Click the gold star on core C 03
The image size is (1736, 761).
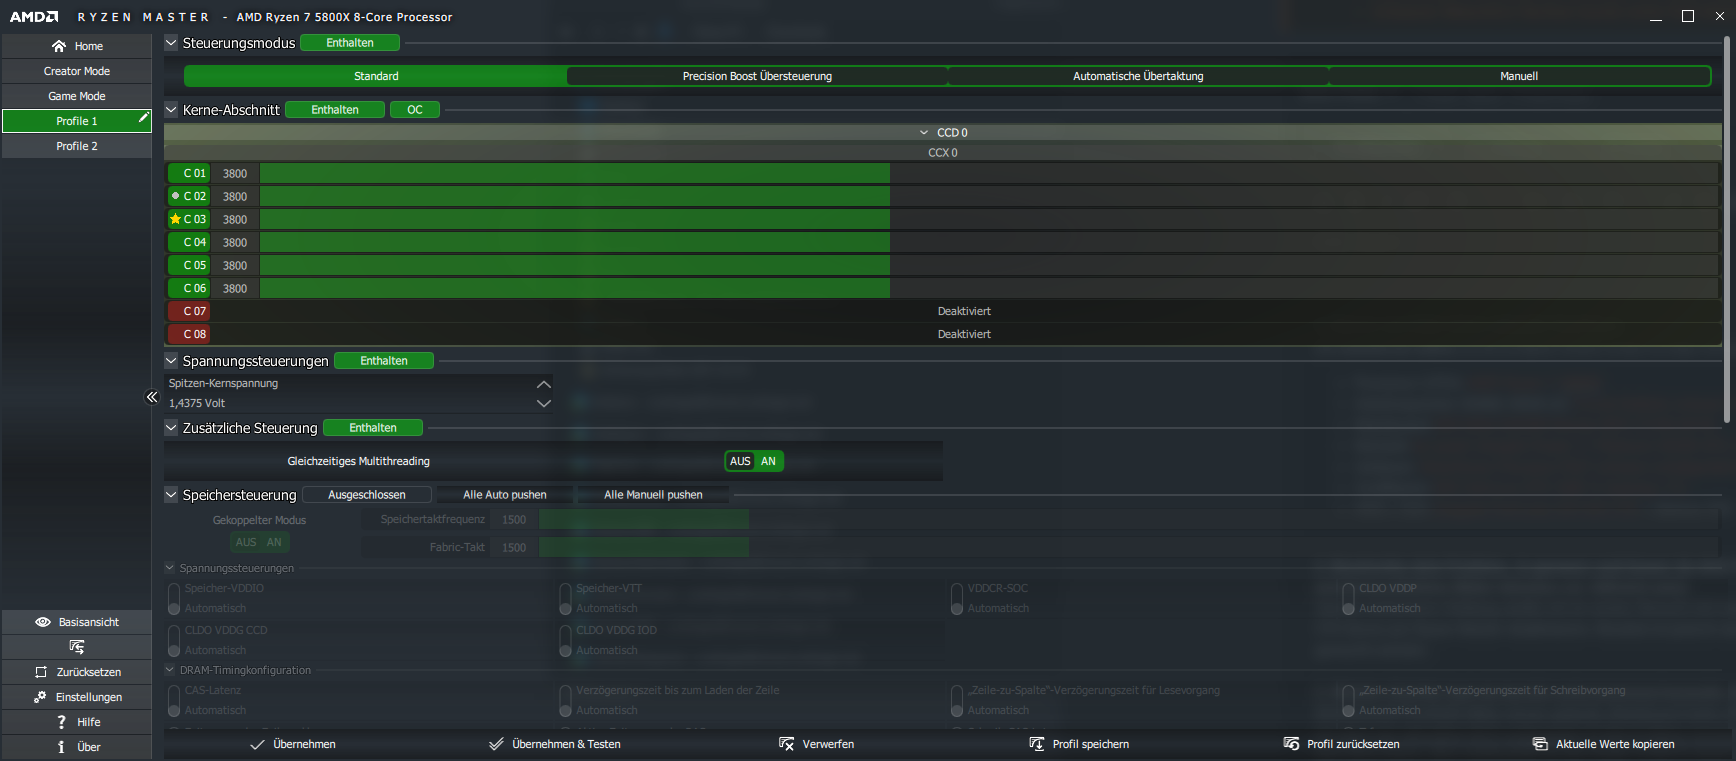176,219
